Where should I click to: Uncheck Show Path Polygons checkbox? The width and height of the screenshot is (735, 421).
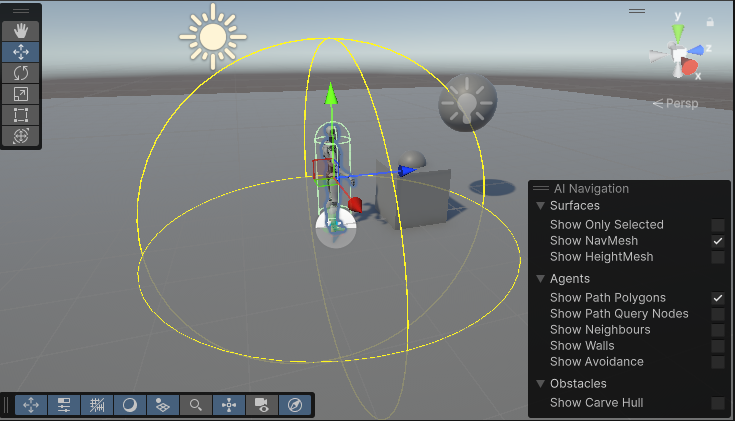click(718, 298)
